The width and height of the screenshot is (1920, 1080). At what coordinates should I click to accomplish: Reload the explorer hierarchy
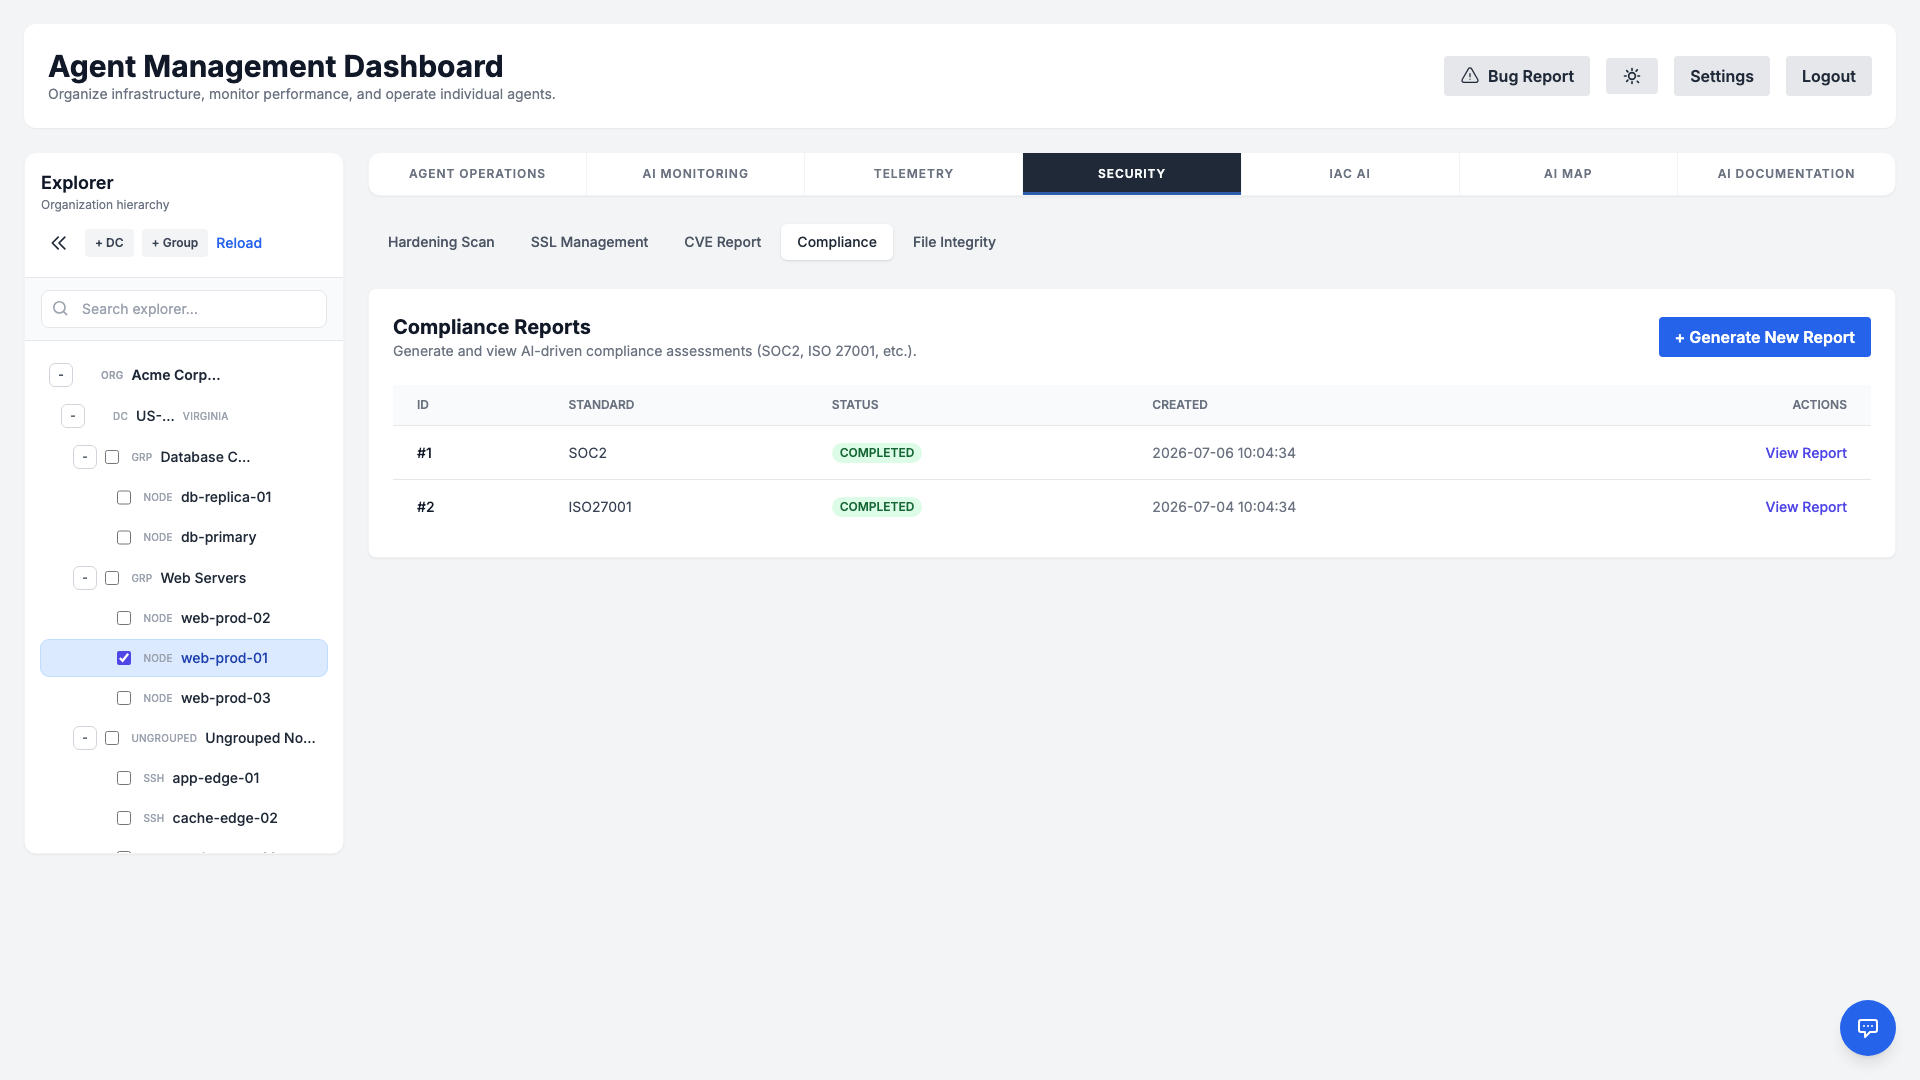[239, 243]
